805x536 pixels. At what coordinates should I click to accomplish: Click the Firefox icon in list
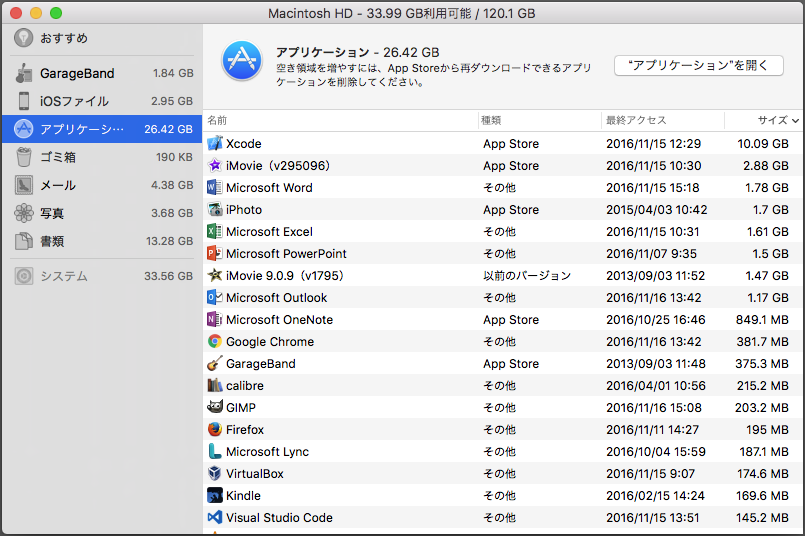coord(214,430)
